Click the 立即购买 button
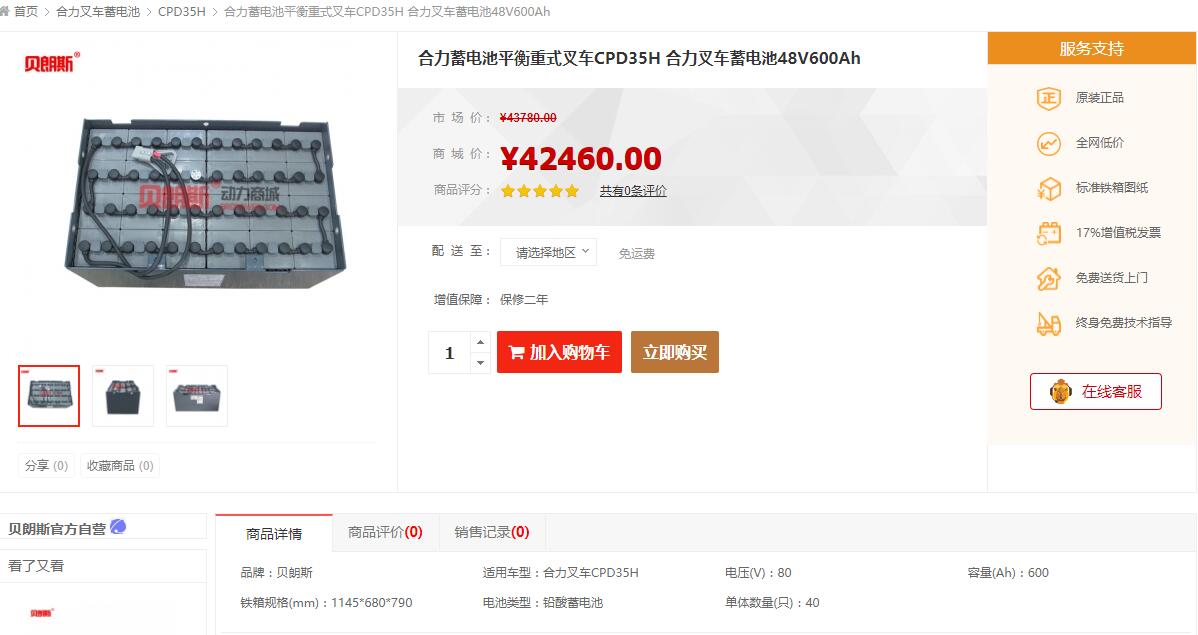The width and height of the screenshot is (1198, 635). (x=675, y=352)
